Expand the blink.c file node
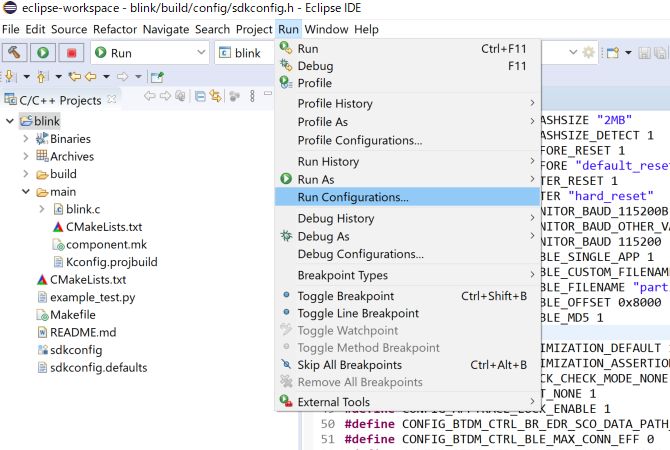Image resolution: width=670 pixels, height=450 pixels. 42,209
